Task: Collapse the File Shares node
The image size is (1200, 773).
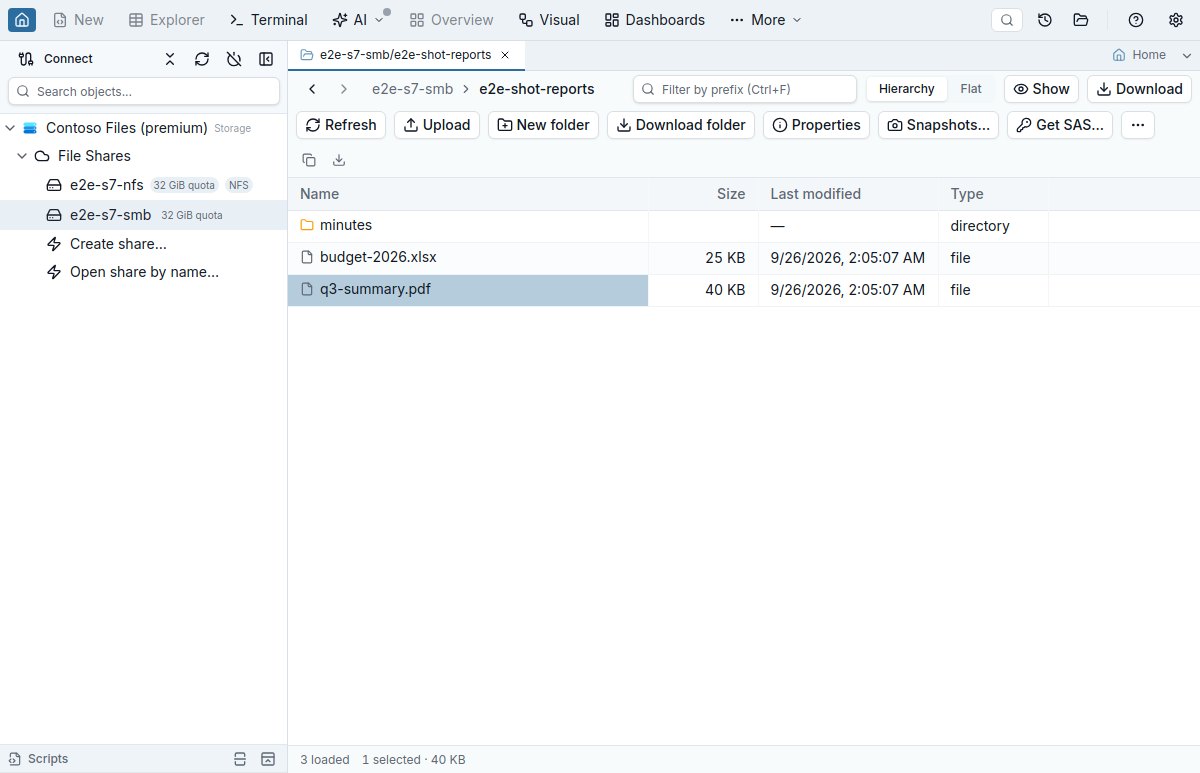Action: pyautogui.click(x=22, y=156)
